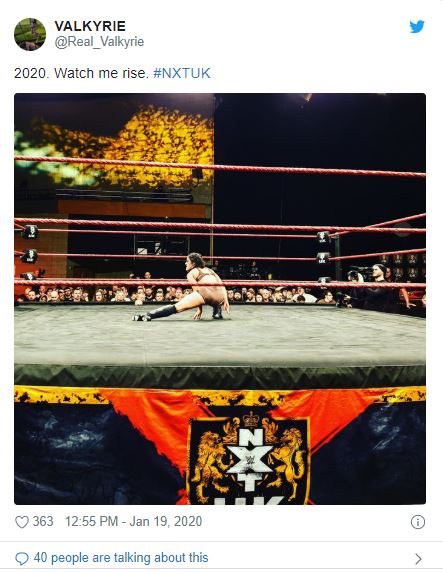Follow the #NXTUK hashtag link
The image size is (443, 573).
pos(181,73)
